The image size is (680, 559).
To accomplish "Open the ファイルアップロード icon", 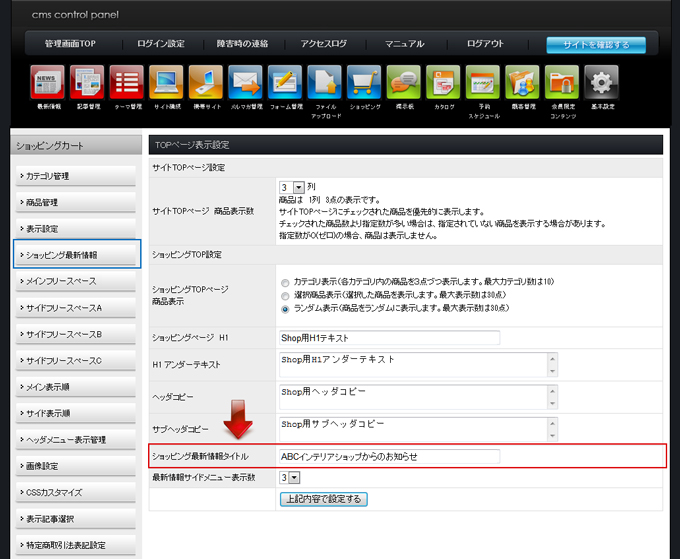I will (x=325, y=82).
